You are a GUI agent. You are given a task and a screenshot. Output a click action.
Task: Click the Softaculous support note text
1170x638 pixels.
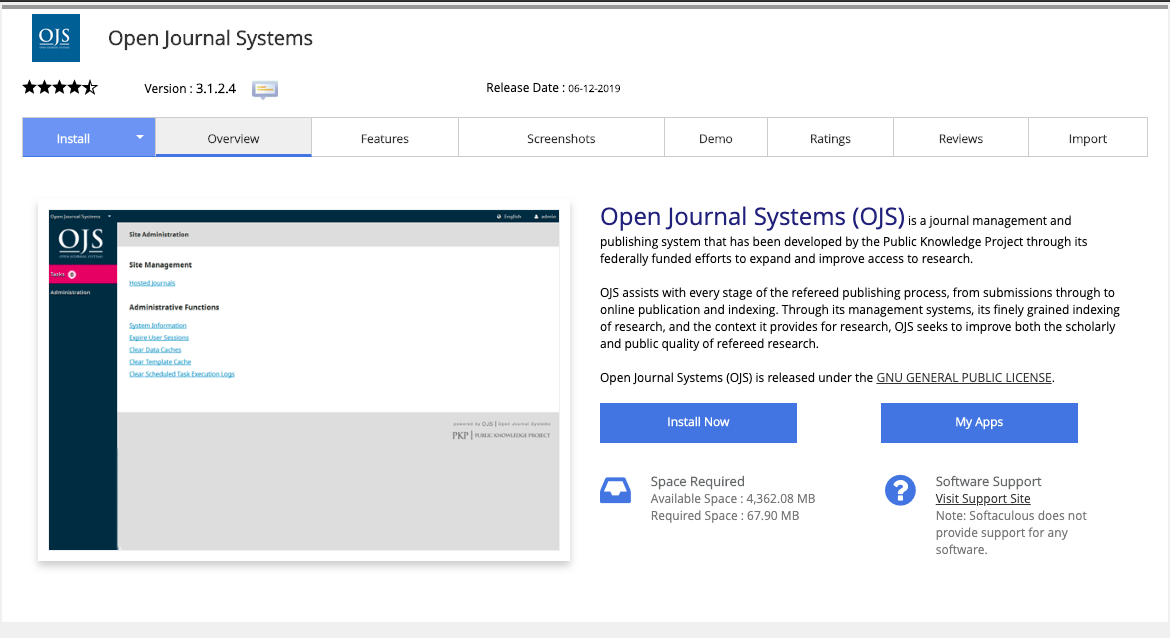coord(1011,533)
